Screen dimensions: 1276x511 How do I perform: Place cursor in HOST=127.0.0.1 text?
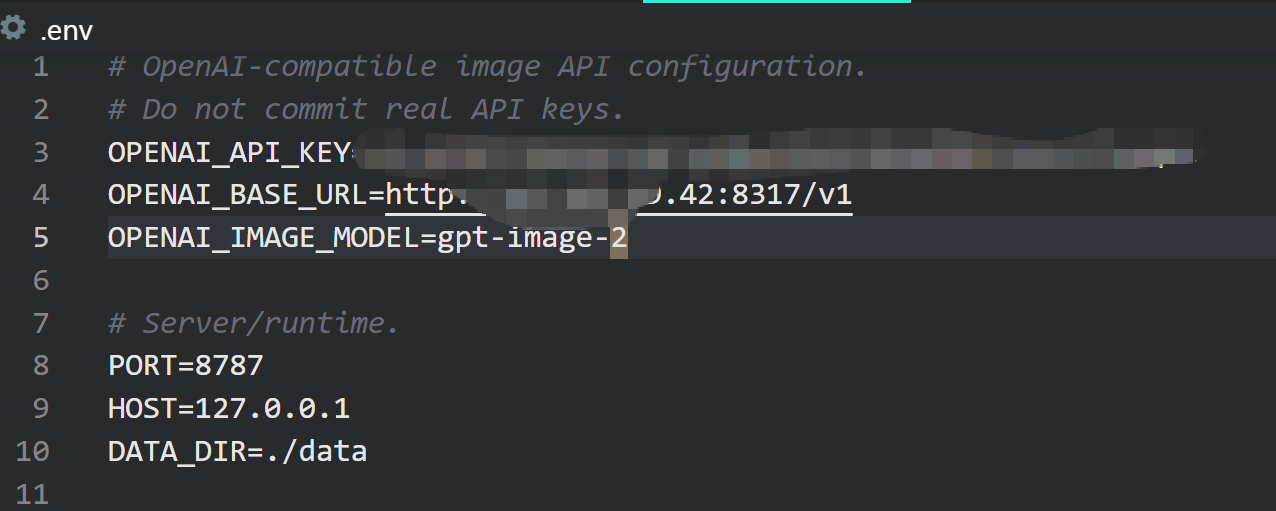229,409
